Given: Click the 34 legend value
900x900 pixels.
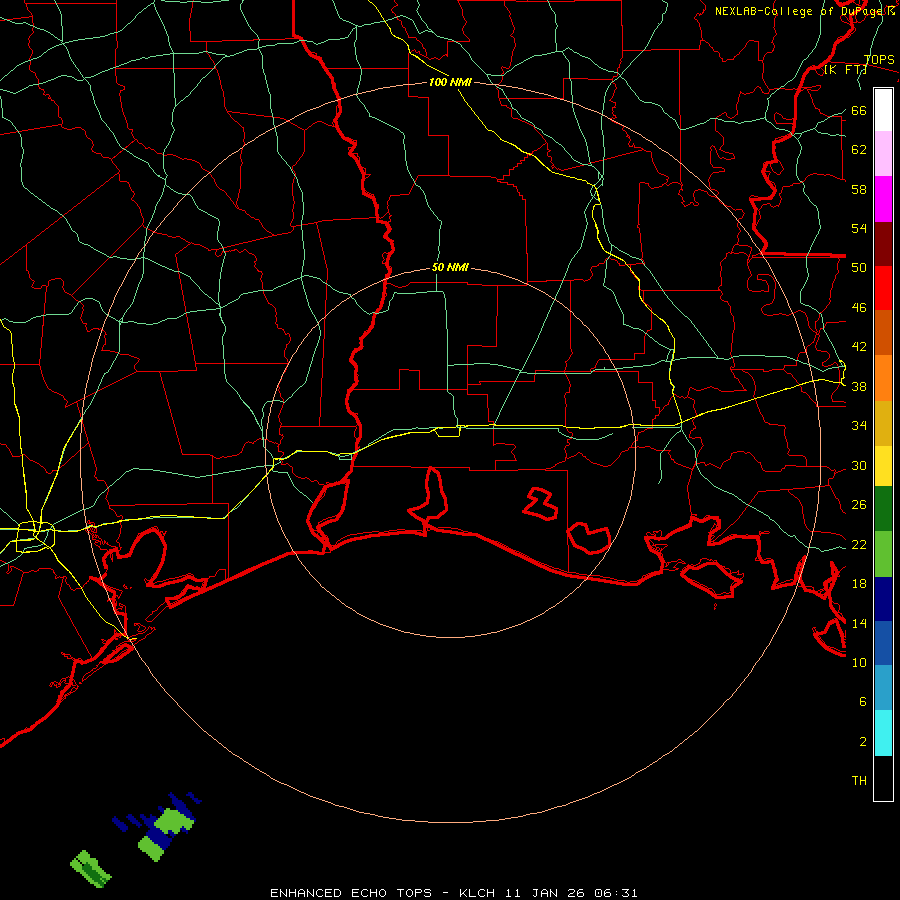Looking at the screenshot, I should pos(859,426).
